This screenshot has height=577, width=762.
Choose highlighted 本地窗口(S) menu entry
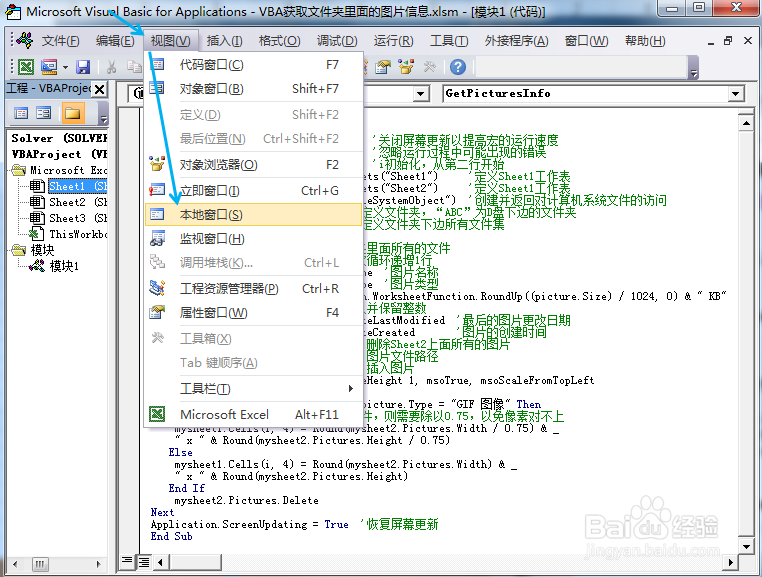pos(254,214)
